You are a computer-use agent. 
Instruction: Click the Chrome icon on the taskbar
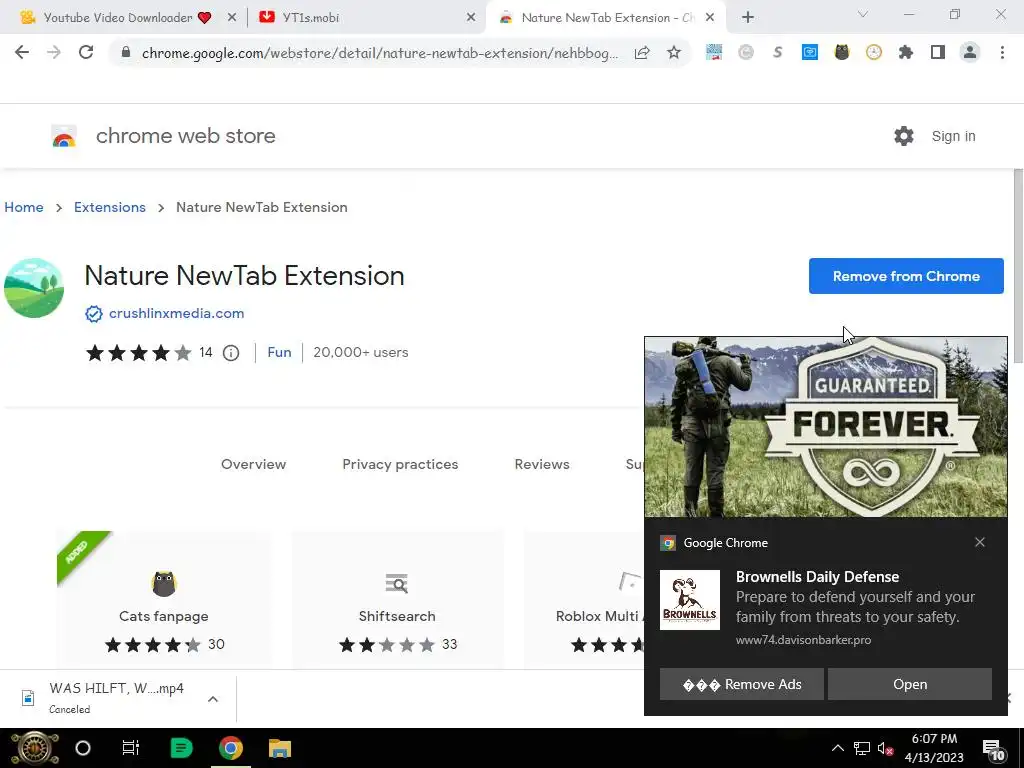(x=231, y=748)
